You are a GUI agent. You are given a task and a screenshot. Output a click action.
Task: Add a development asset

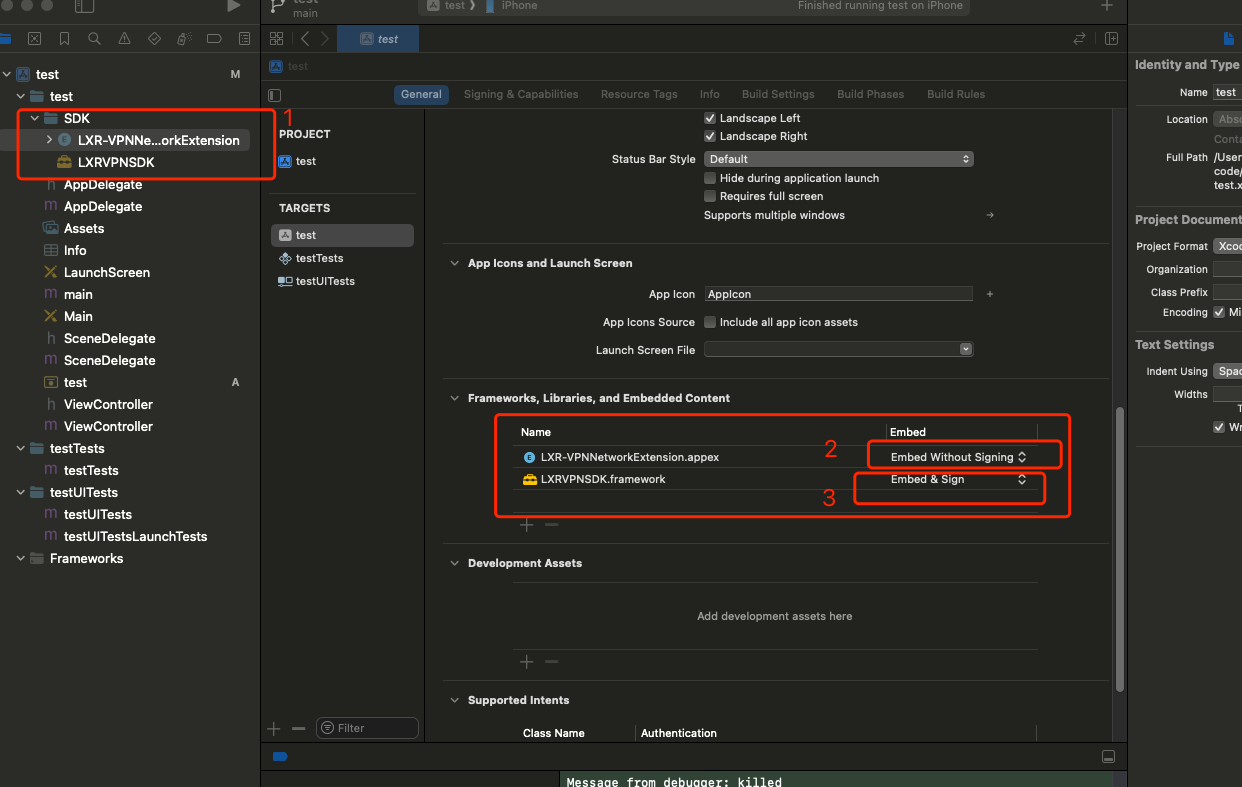click(527, 661)
